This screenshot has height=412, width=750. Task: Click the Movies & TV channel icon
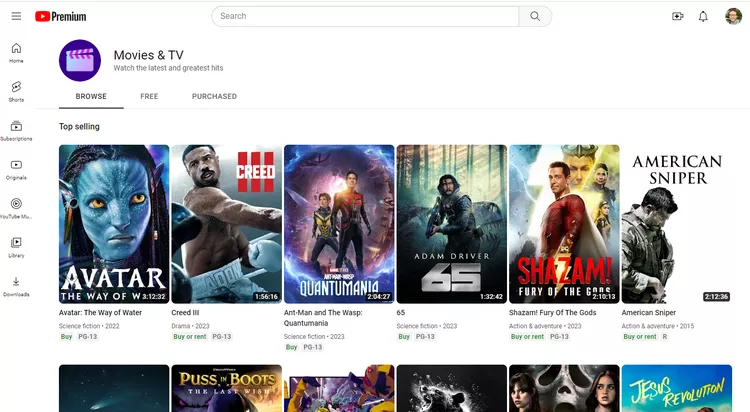(x=80, y=60)
